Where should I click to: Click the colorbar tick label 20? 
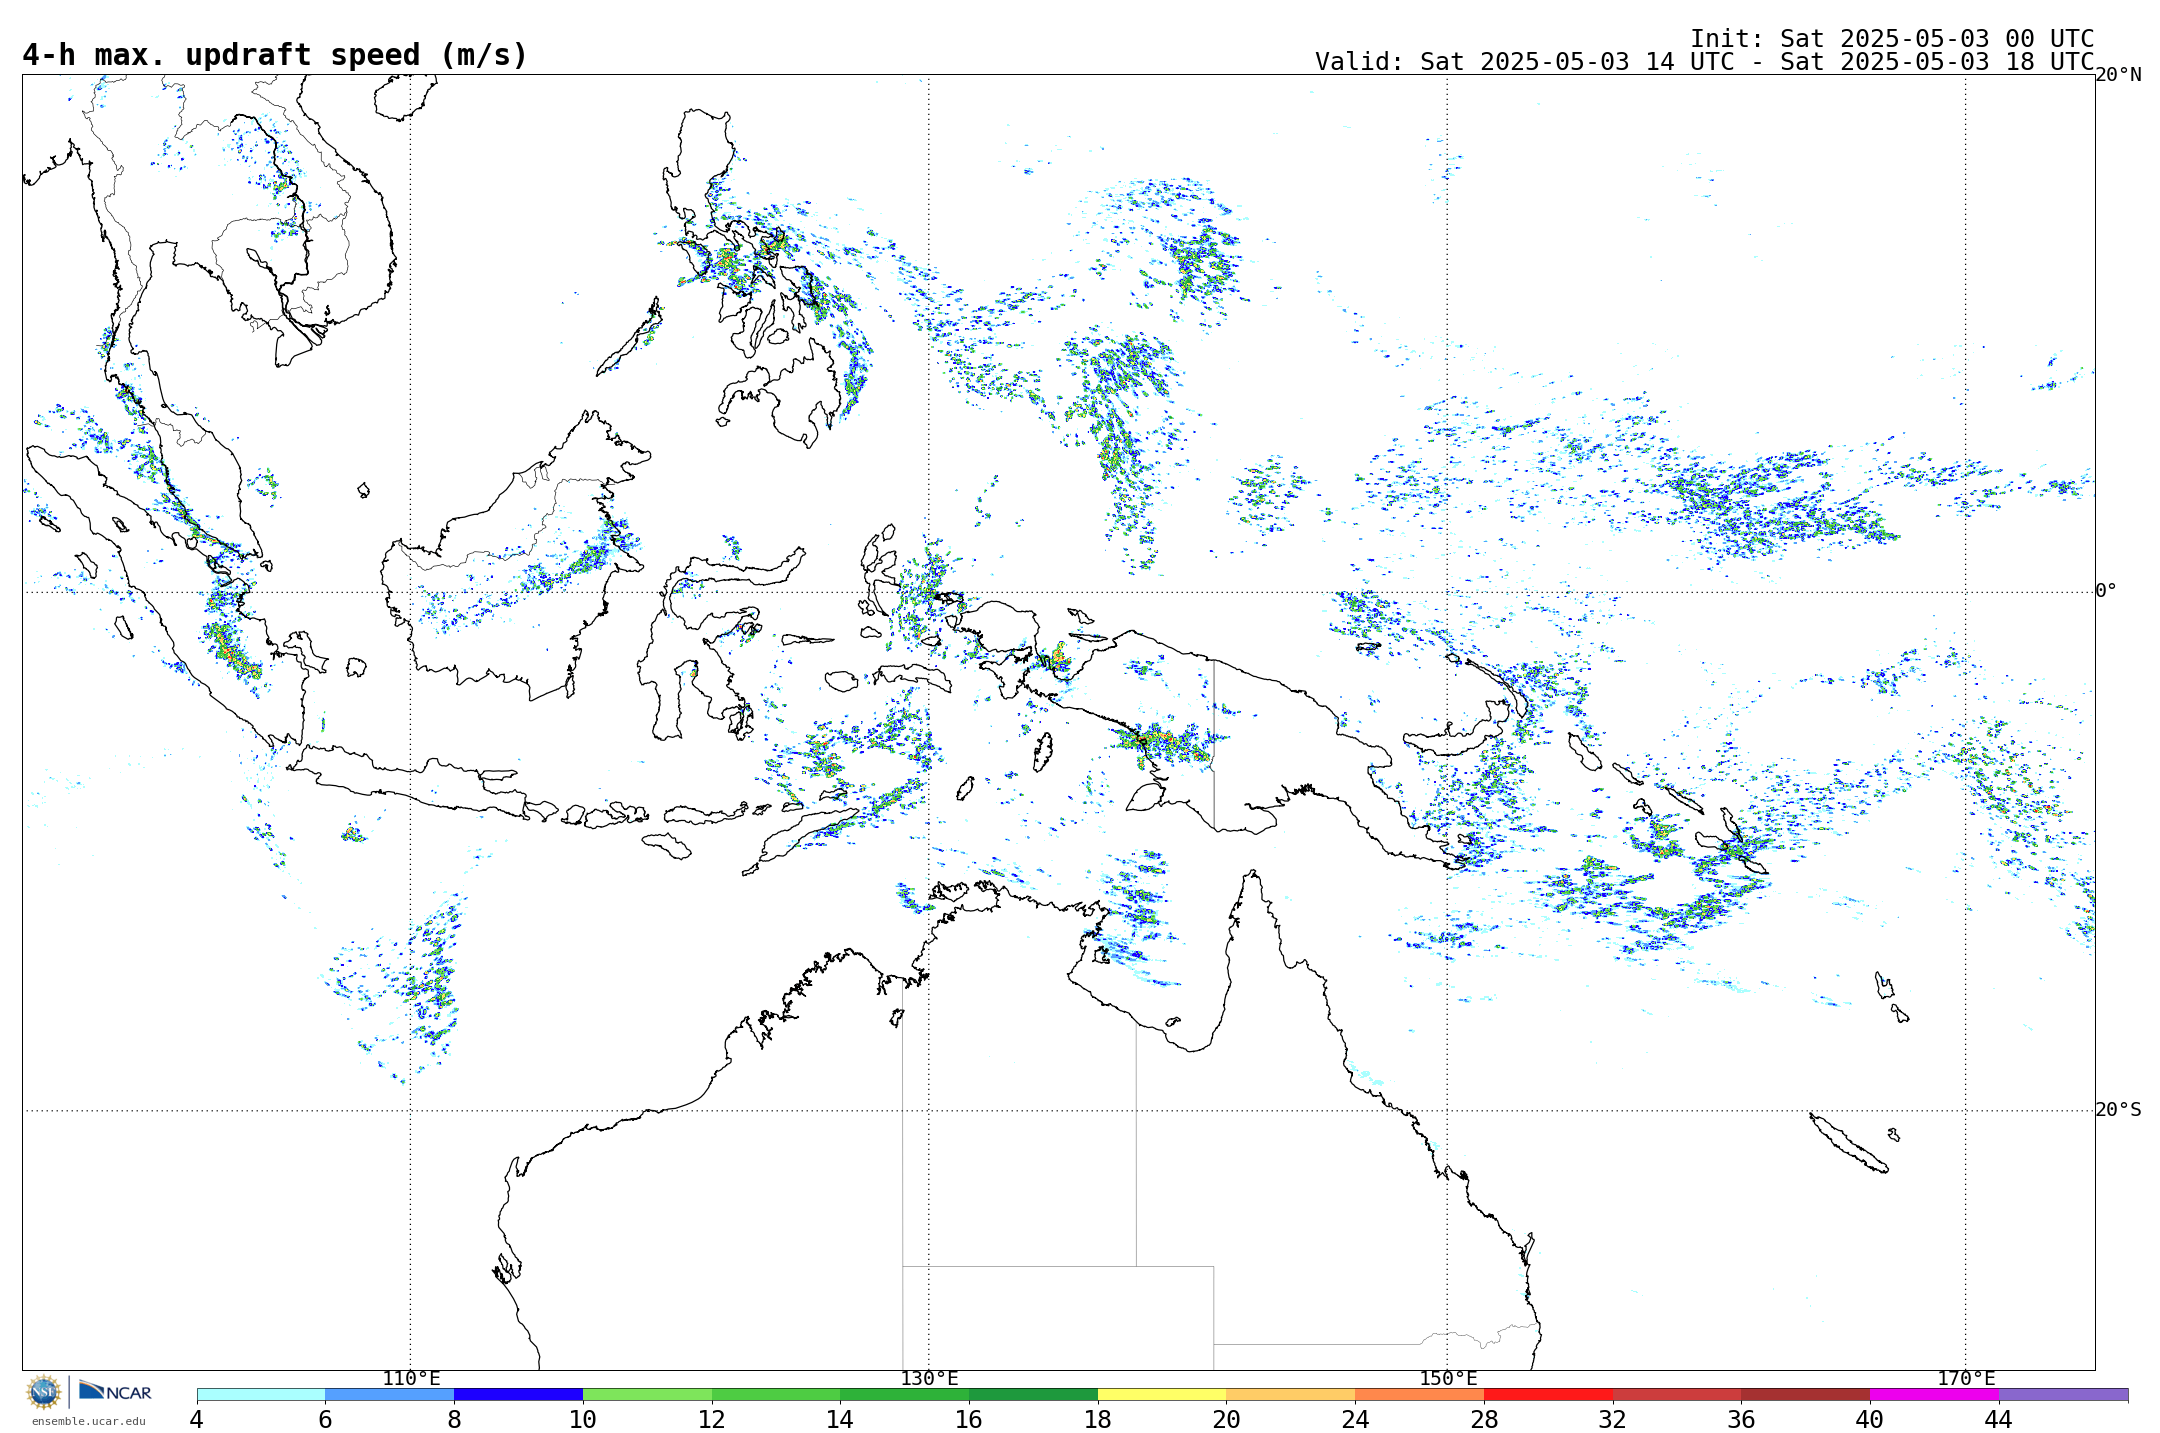(x=1227, y=1420)
